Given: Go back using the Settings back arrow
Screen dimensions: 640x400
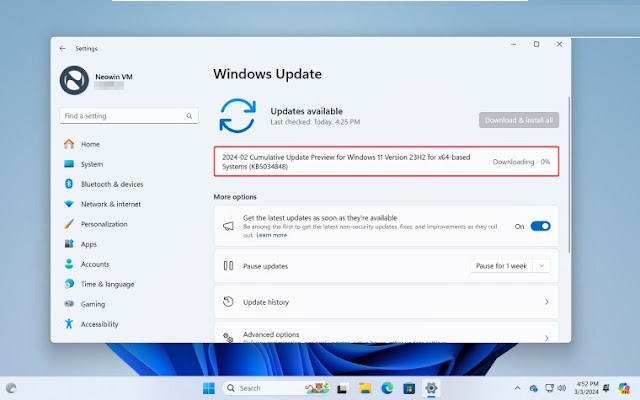Looking at the screenshot, I should 62,49.
